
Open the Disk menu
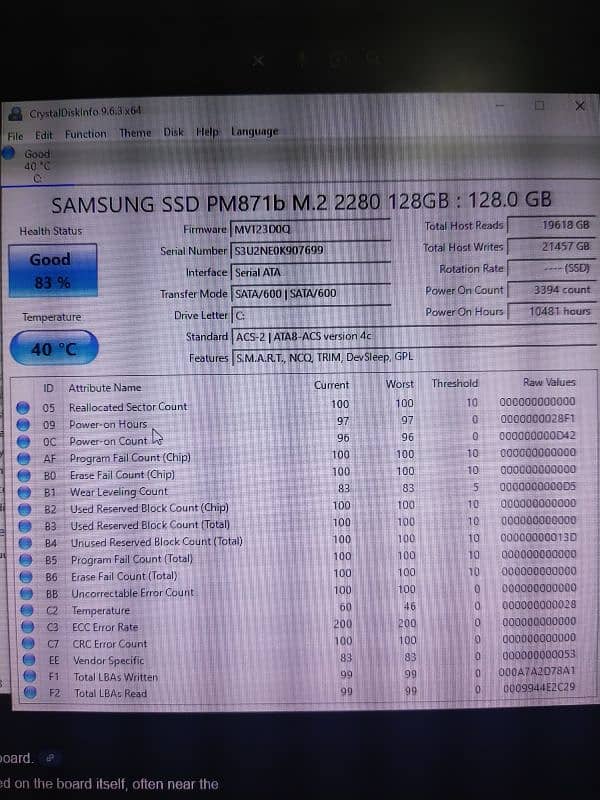coord(173,132)
